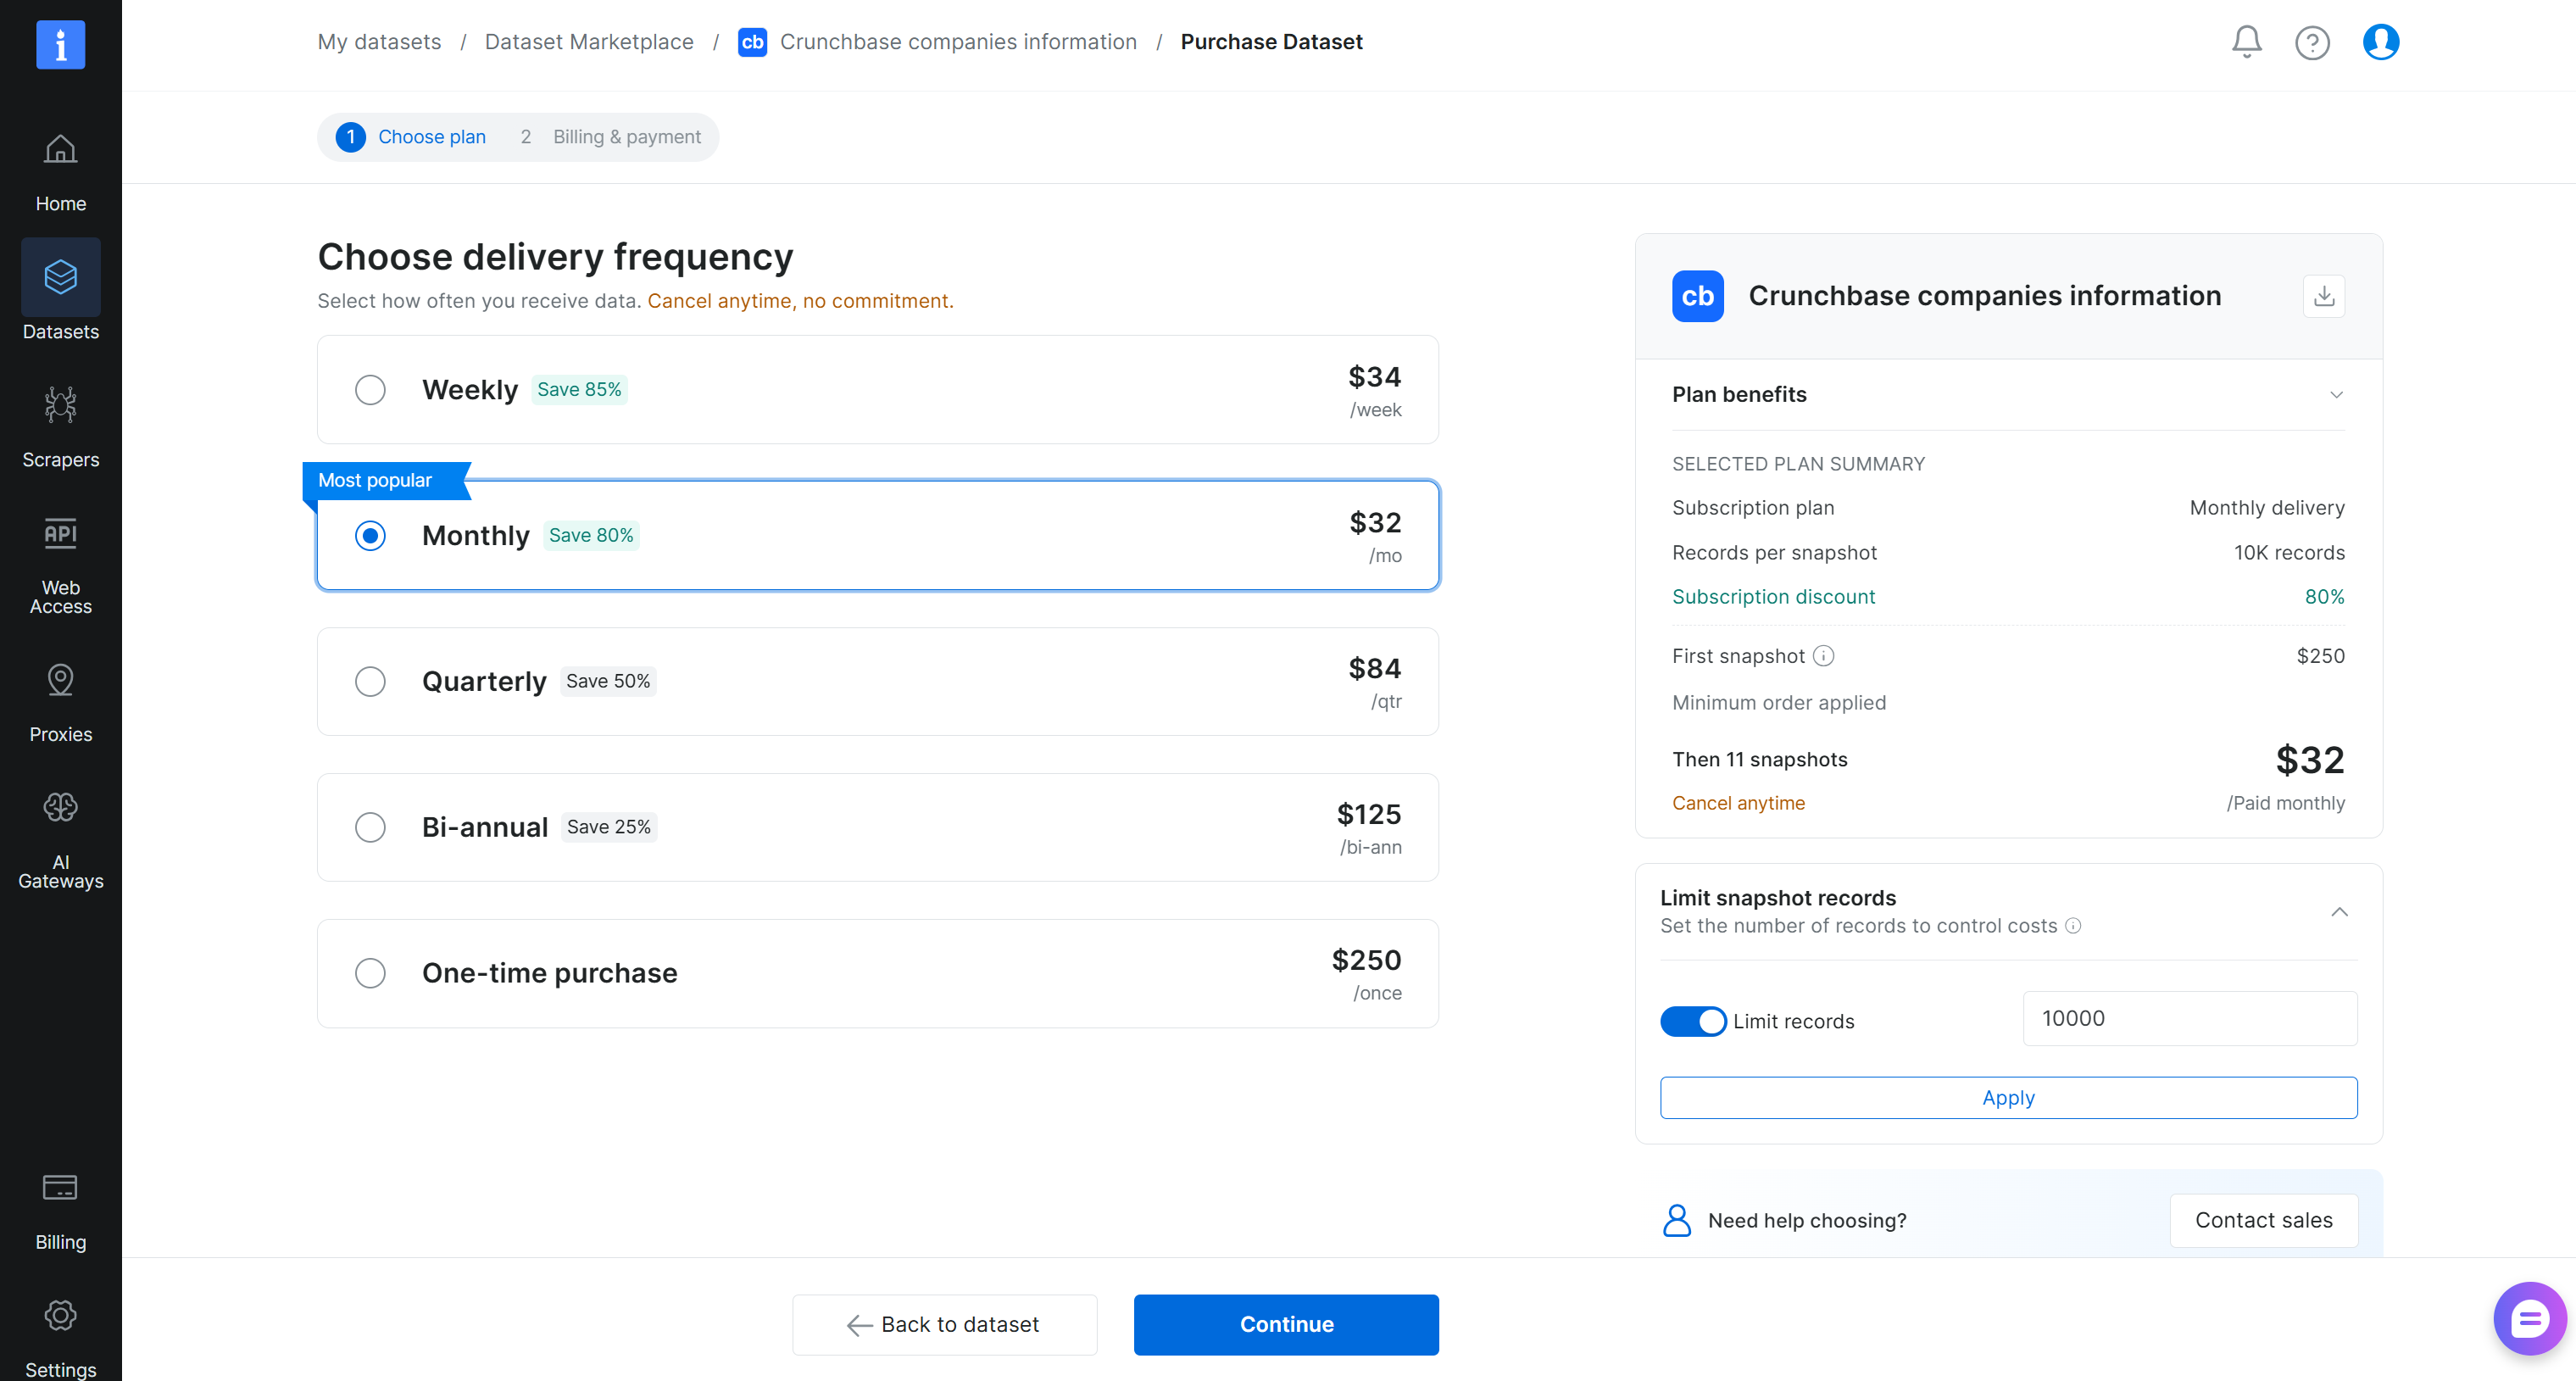Click the Crunchbase cb icon in breadcrumb
Viewport: 2576px width, 1381px height.
752,42
